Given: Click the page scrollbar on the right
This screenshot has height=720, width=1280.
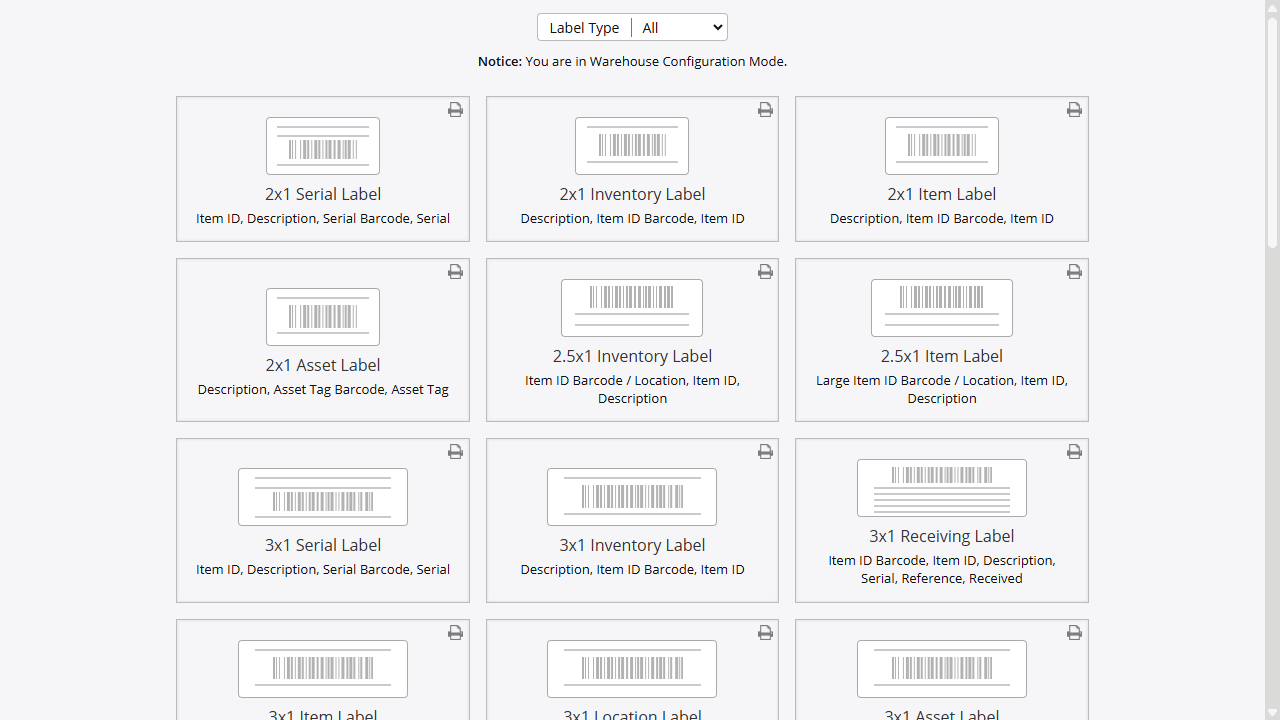Looking at the screenshot, I should (x=1272, y=130).
